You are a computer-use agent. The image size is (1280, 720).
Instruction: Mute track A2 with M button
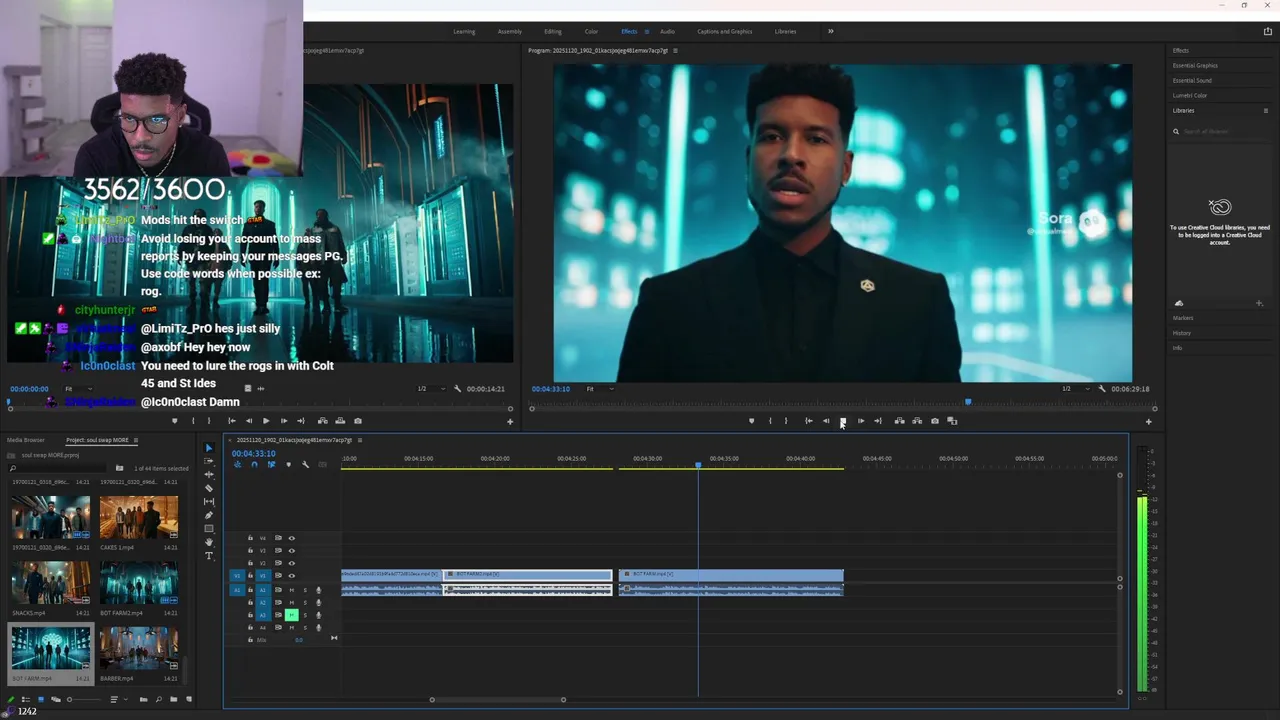[292, 603]
